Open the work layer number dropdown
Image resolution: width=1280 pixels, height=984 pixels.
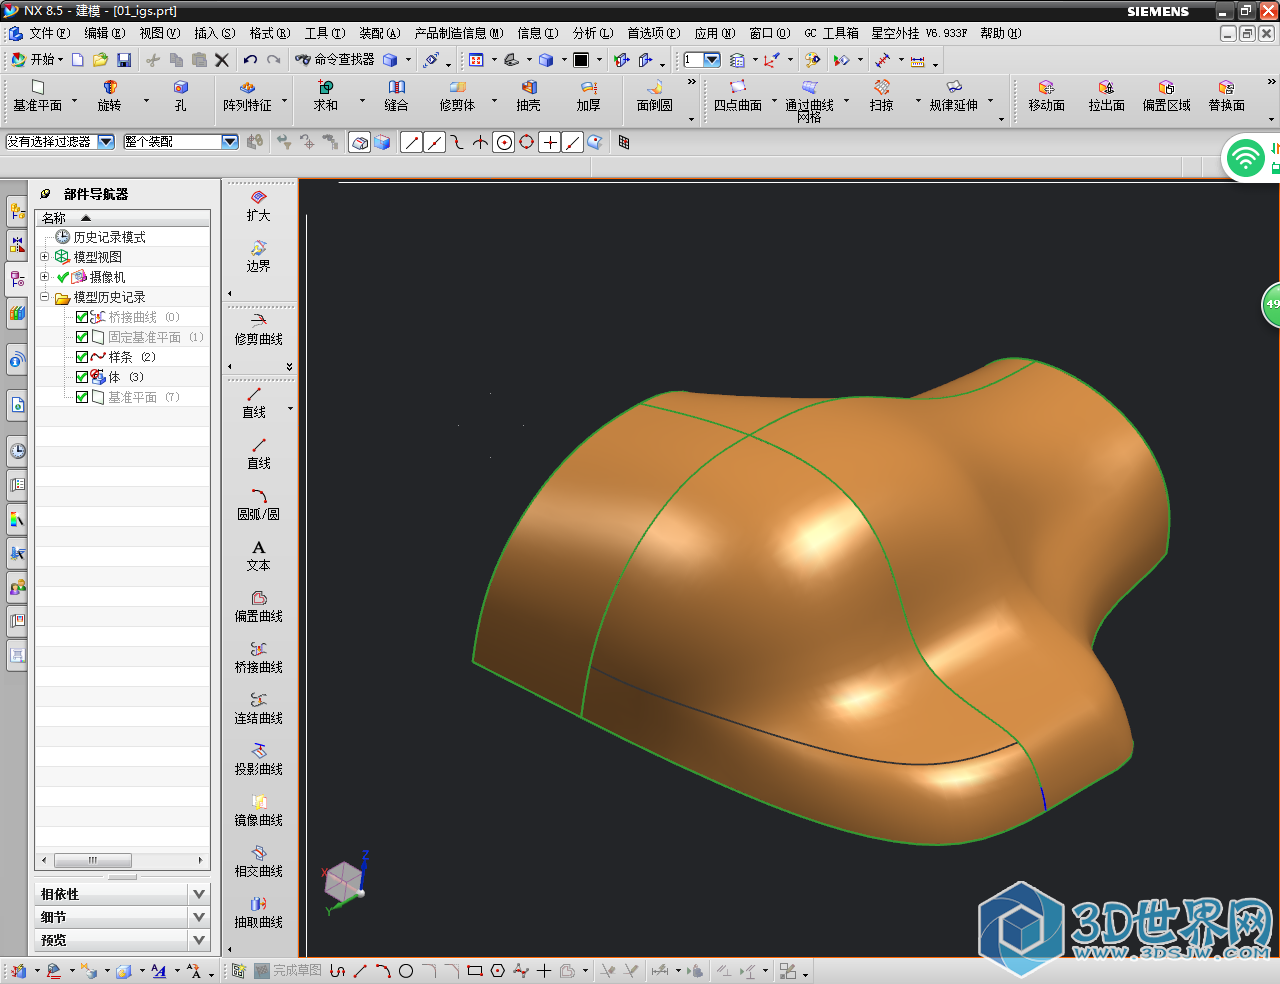pos(712,60)
